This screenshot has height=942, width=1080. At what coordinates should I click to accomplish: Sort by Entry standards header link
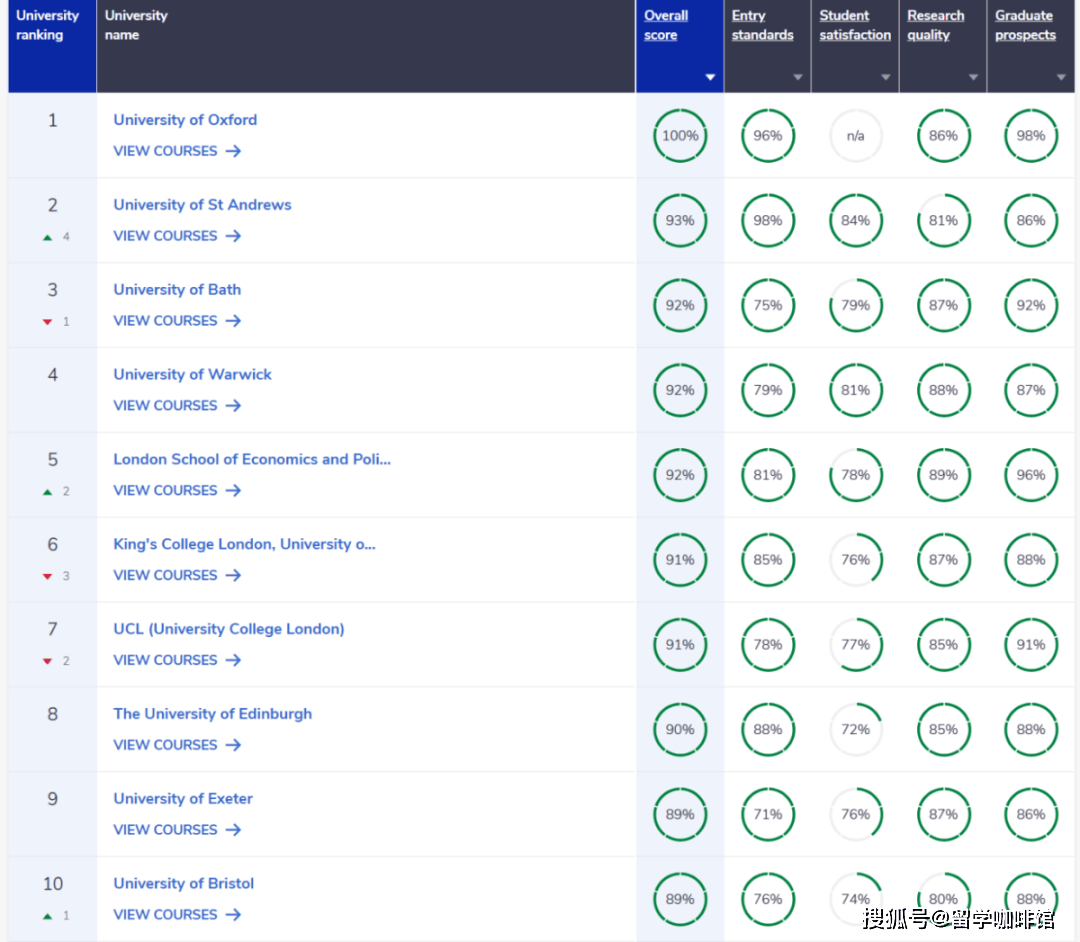(x=762, y=25)
